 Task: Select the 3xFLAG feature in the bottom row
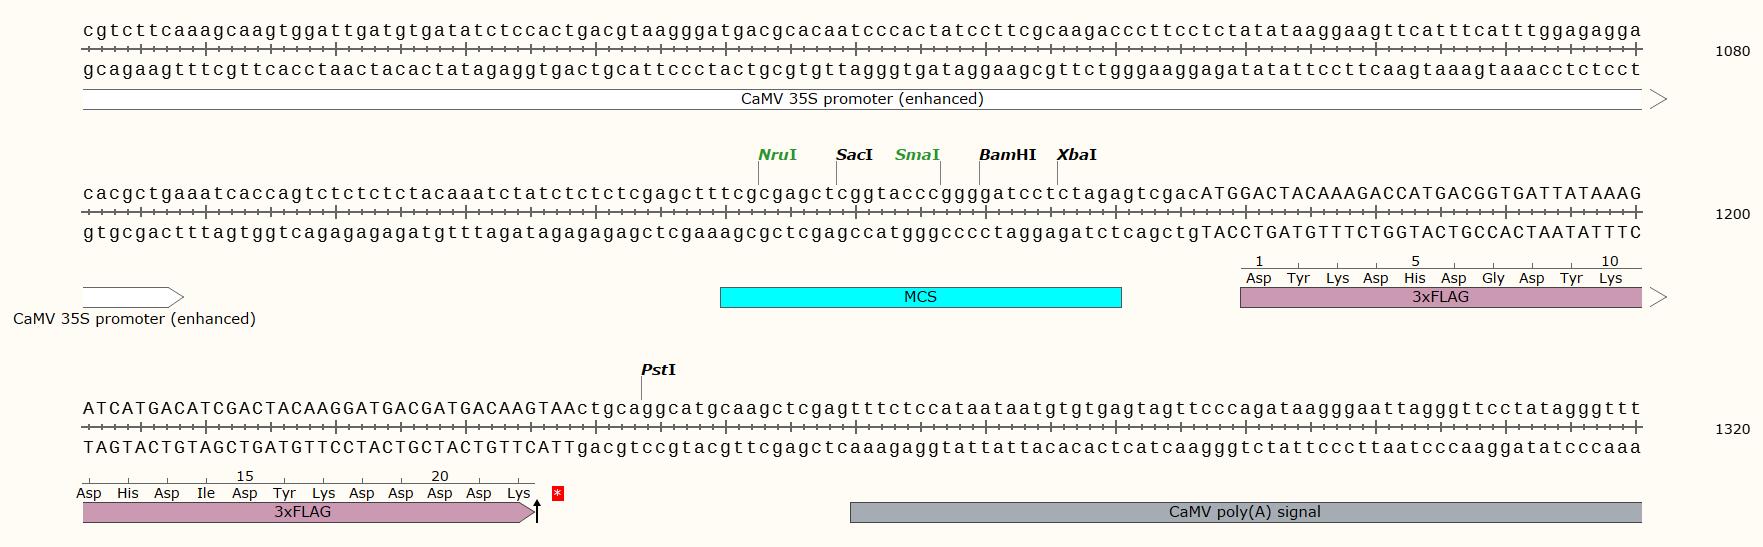coord(303,512)
